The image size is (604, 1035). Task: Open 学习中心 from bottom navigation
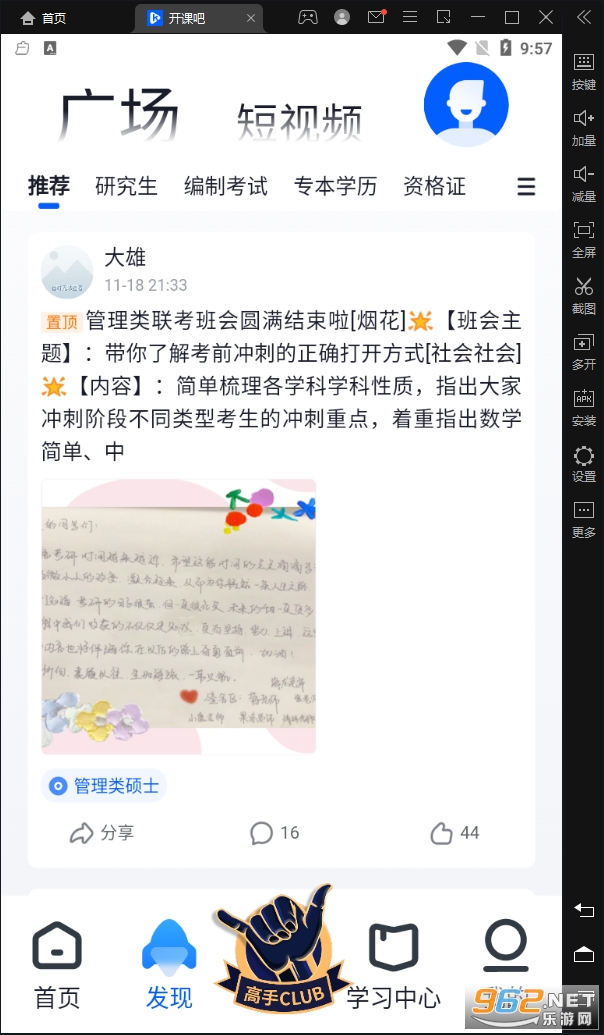393,965
